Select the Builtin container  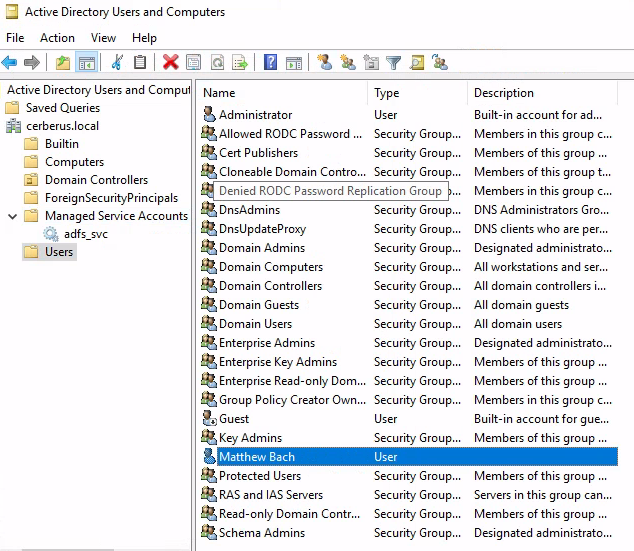(62, 144)
